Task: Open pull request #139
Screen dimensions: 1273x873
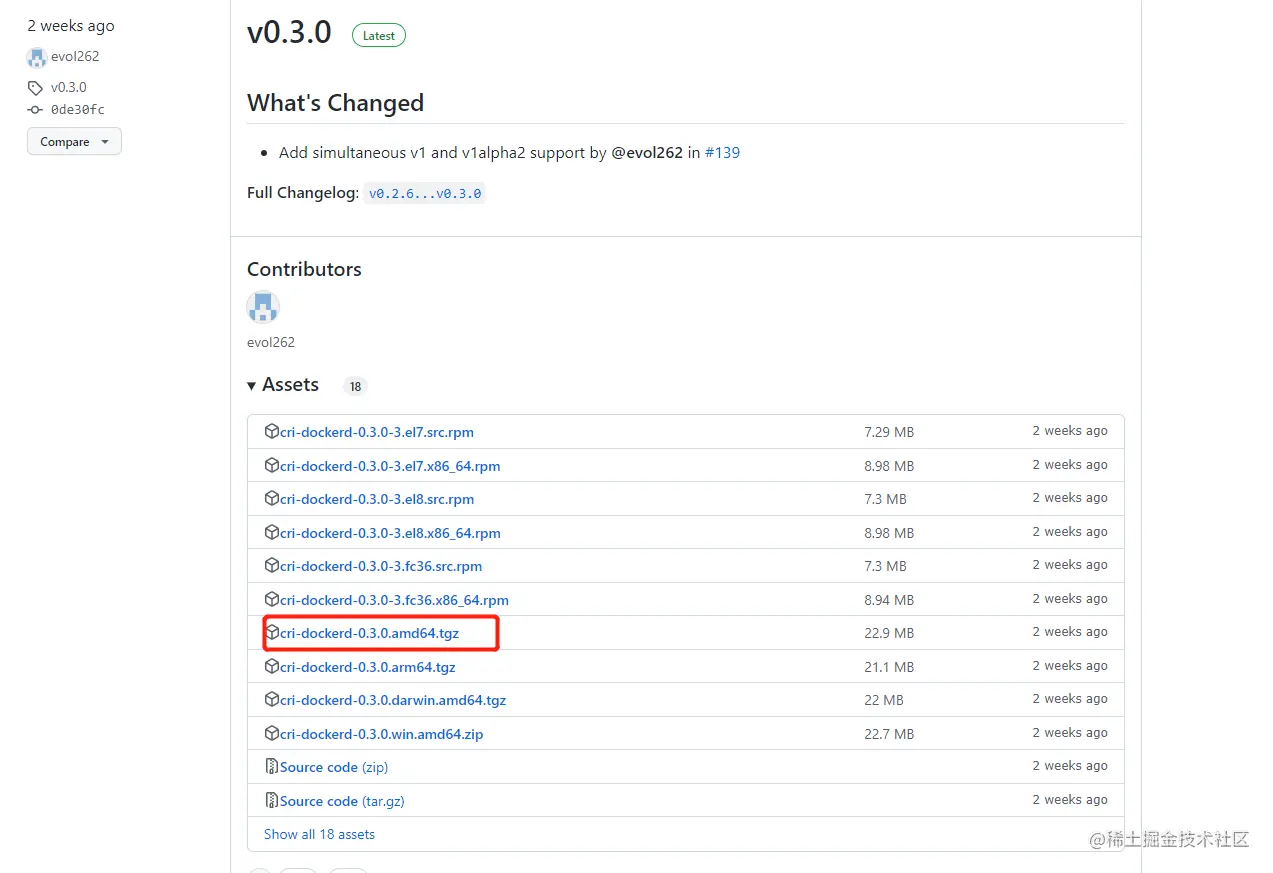Action: (722, 153)
